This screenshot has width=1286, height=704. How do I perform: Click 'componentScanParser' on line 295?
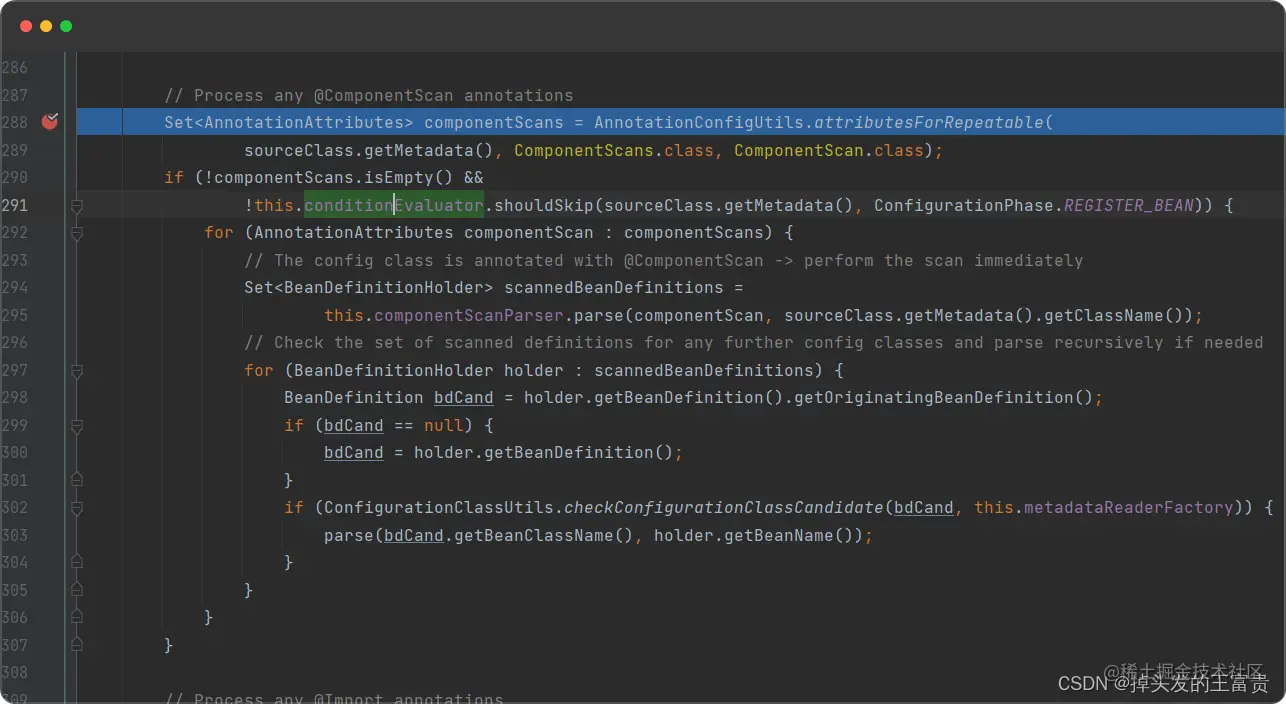coord(469,316)
